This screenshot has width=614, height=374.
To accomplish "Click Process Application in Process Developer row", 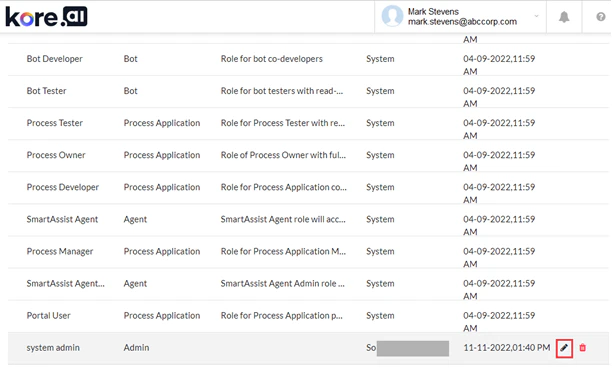I will coord(162,187).
